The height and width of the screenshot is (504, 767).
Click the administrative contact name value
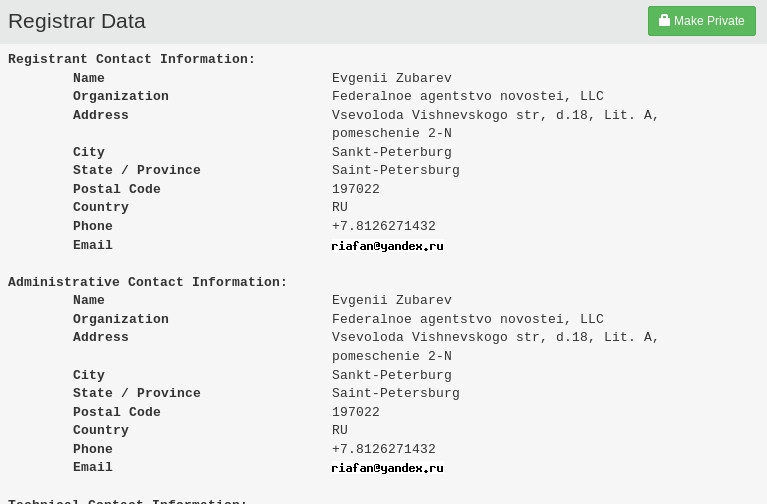point(391,301)
